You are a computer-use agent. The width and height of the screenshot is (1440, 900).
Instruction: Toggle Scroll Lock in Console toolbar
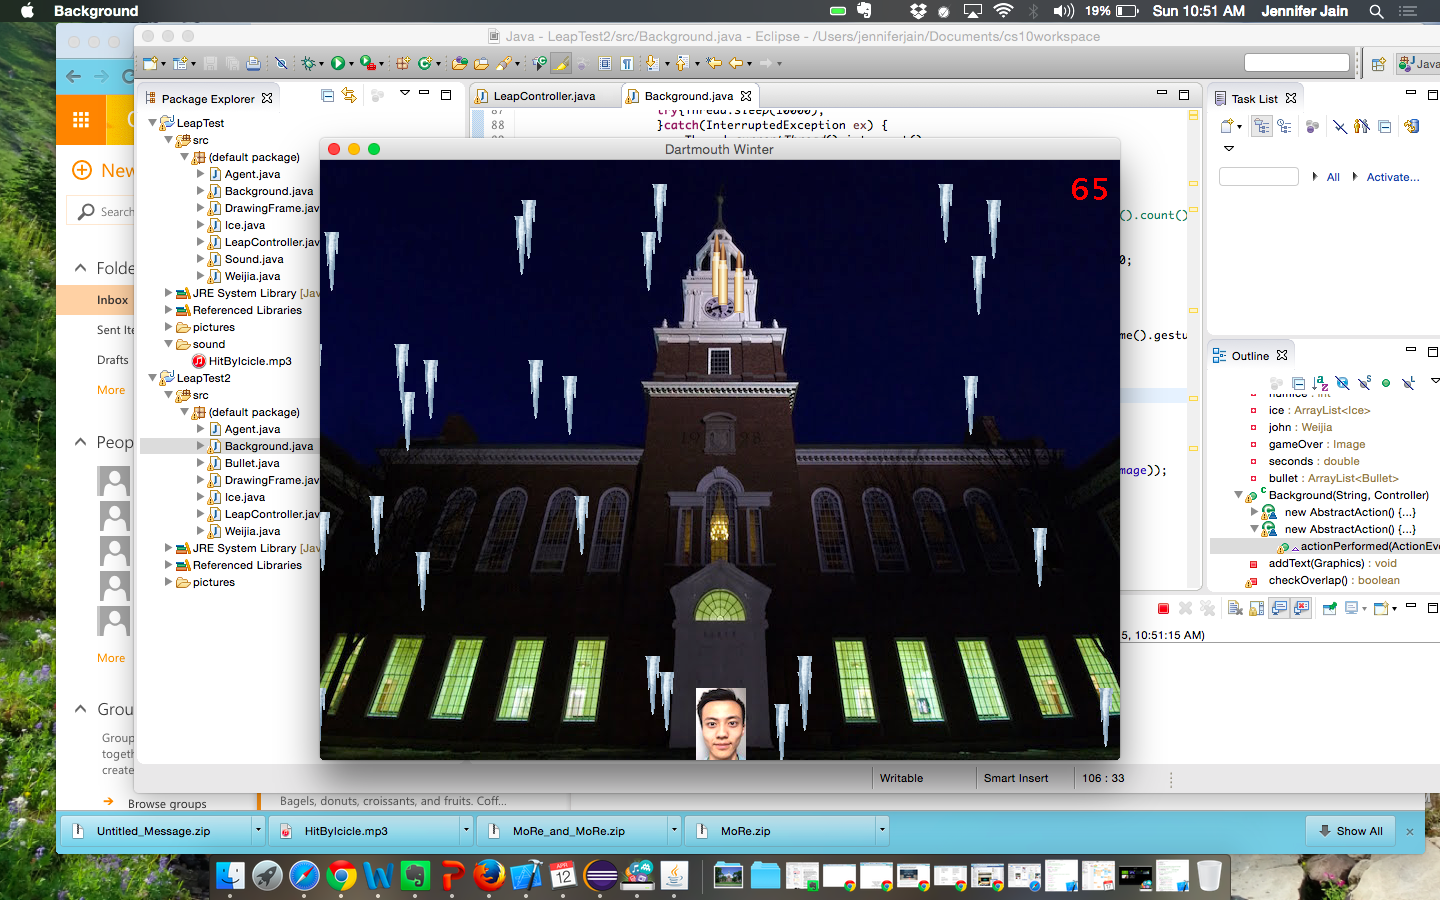point(1257,608)
